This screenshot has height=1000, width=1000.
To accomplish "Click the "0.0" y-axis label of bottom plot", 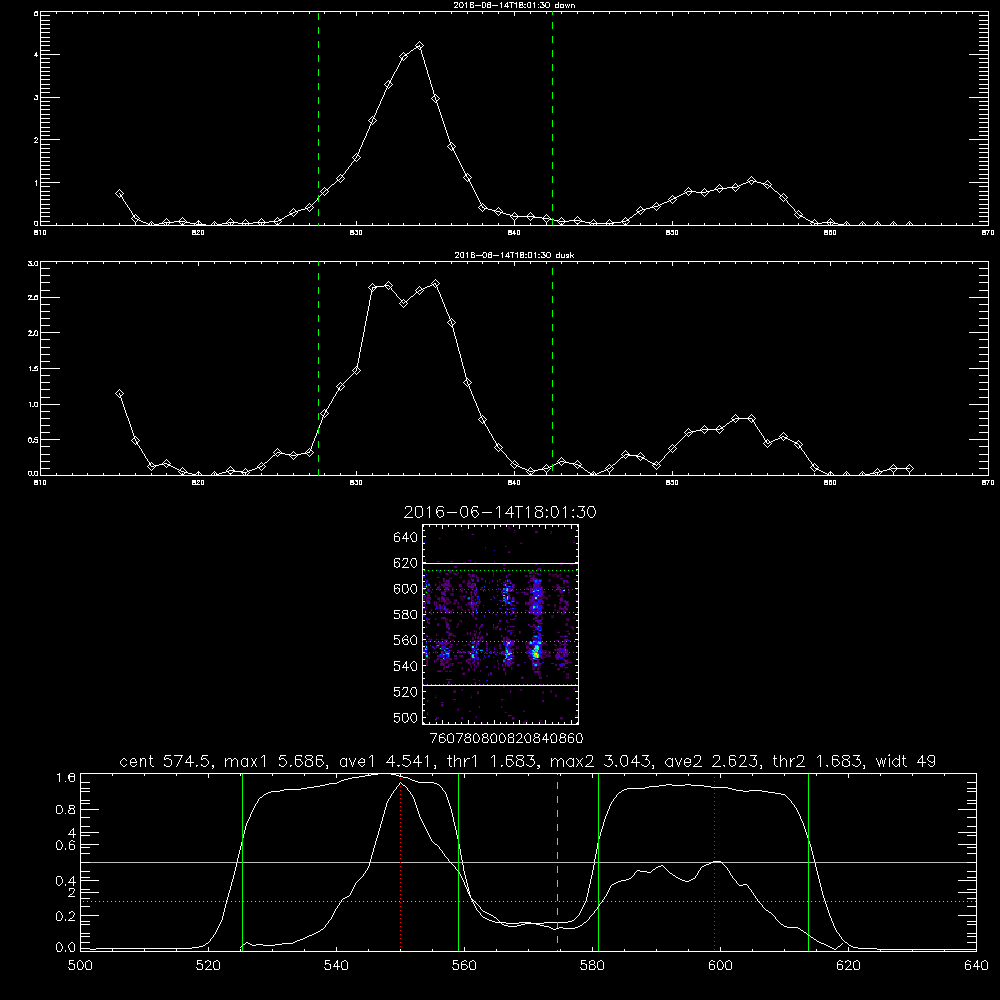I will [66, 948].
